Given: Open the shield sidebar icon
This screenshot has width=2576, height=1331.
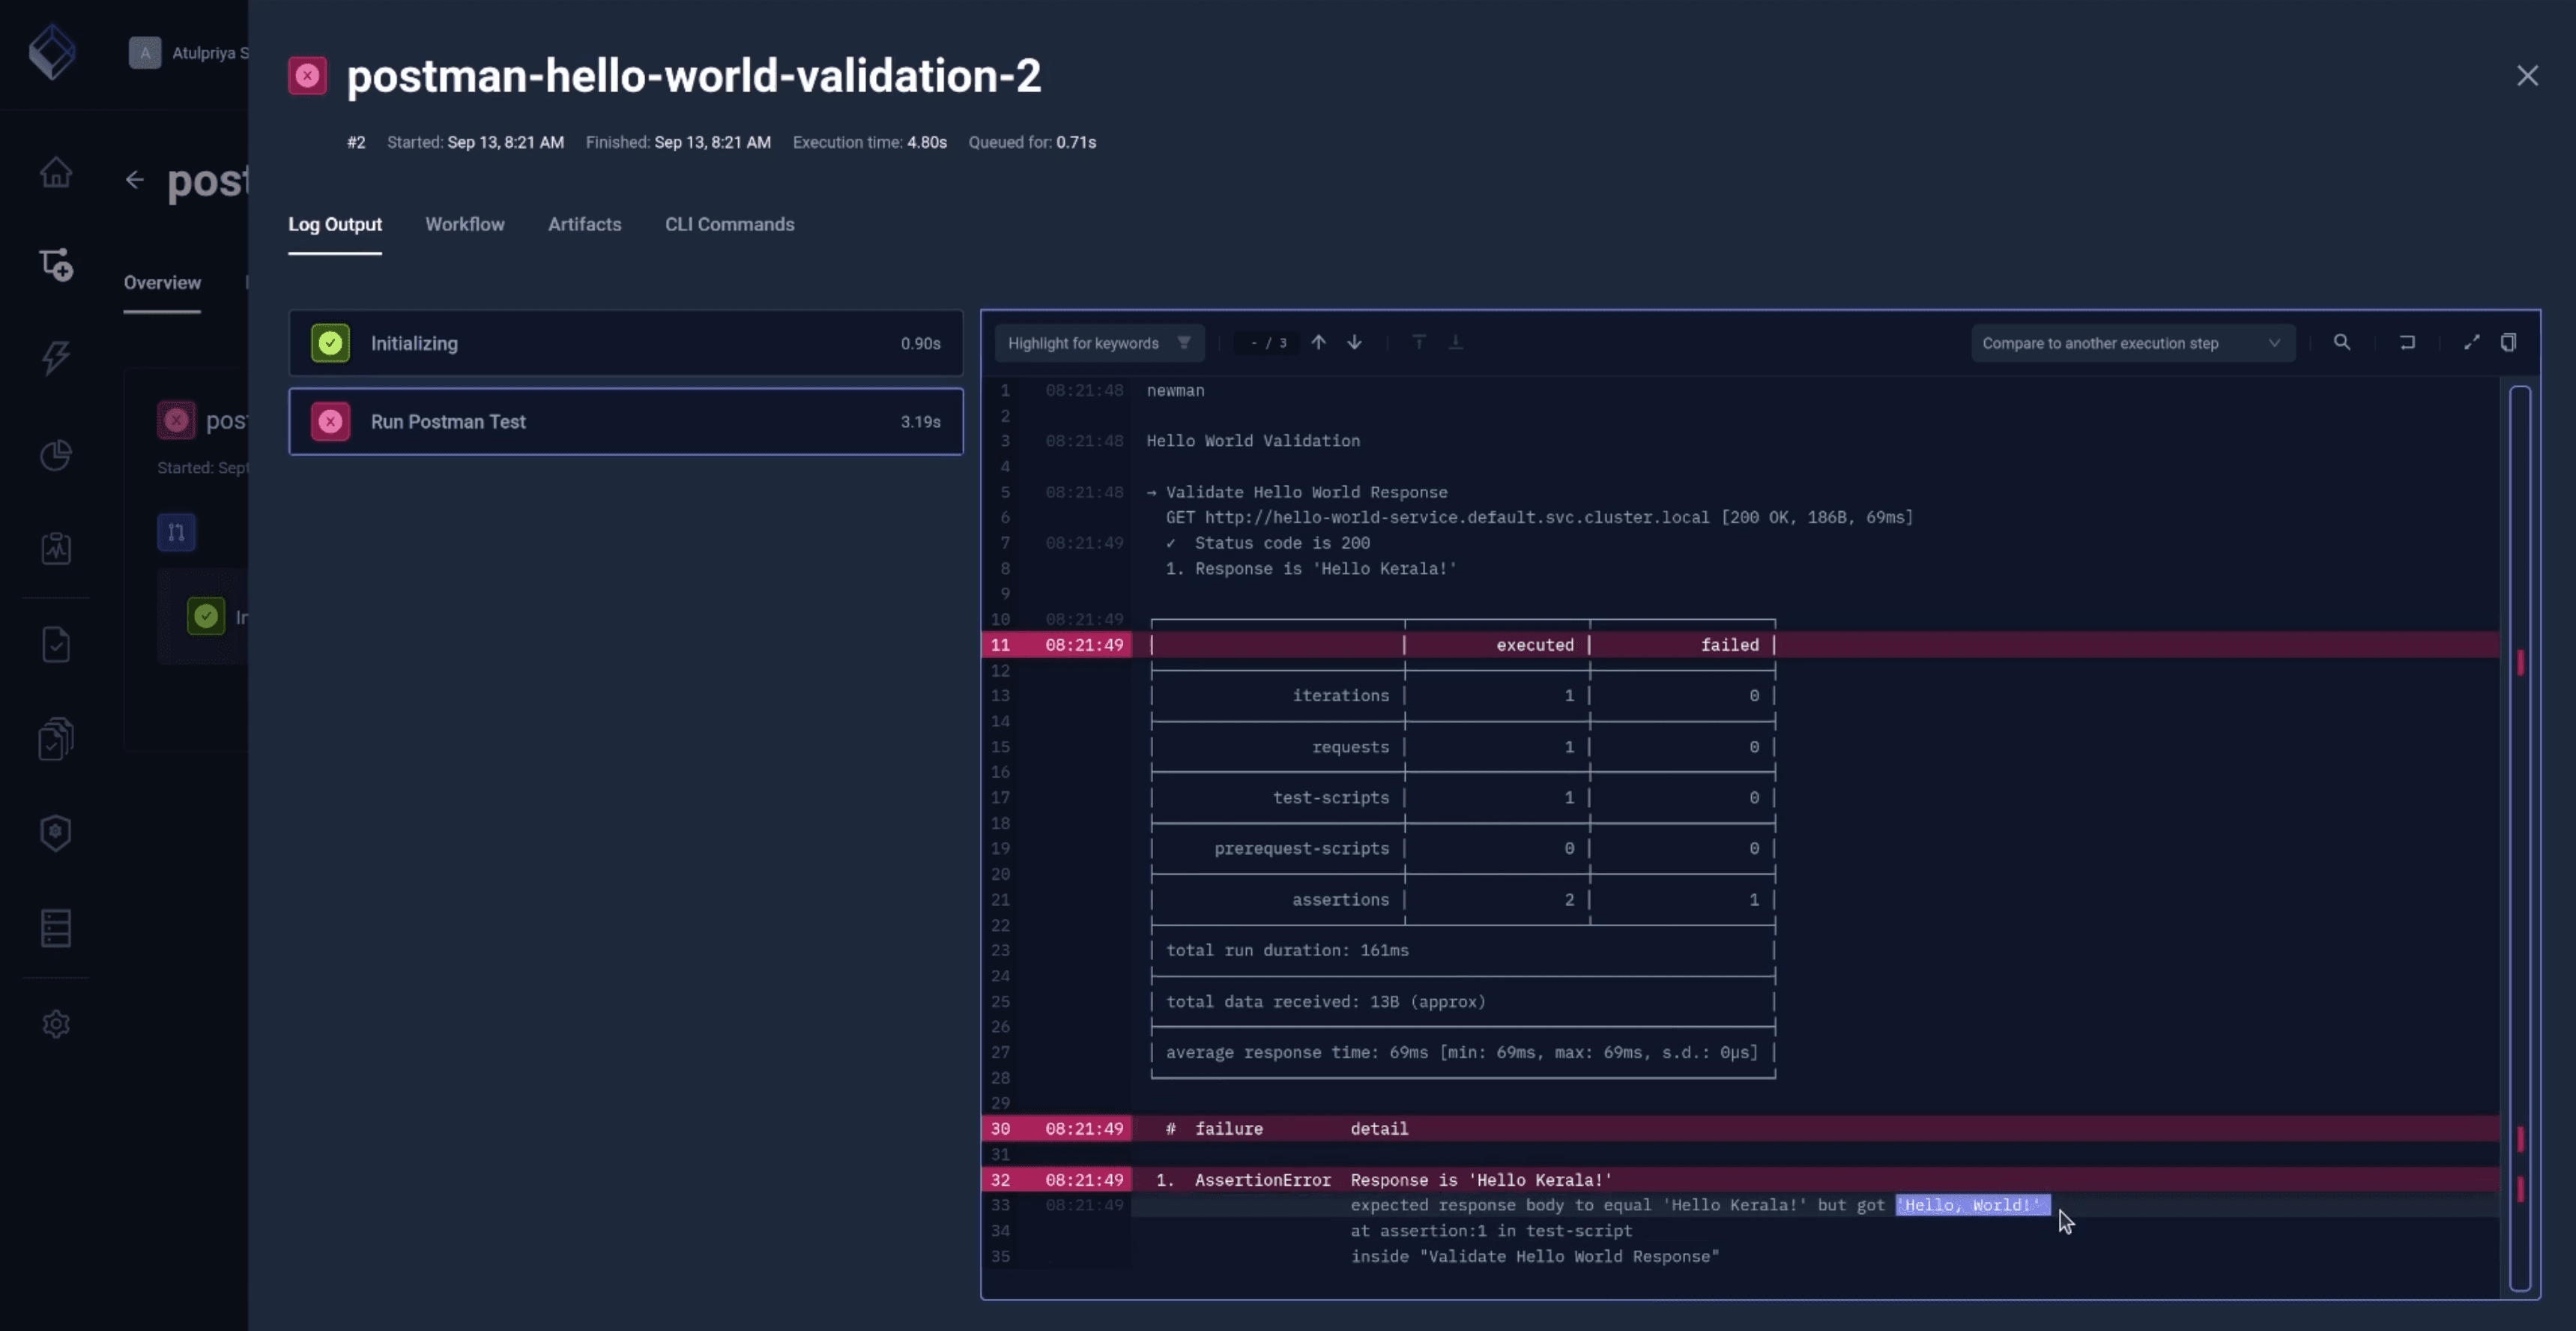Looking at the screenshot, I should [x=56, y=832].
